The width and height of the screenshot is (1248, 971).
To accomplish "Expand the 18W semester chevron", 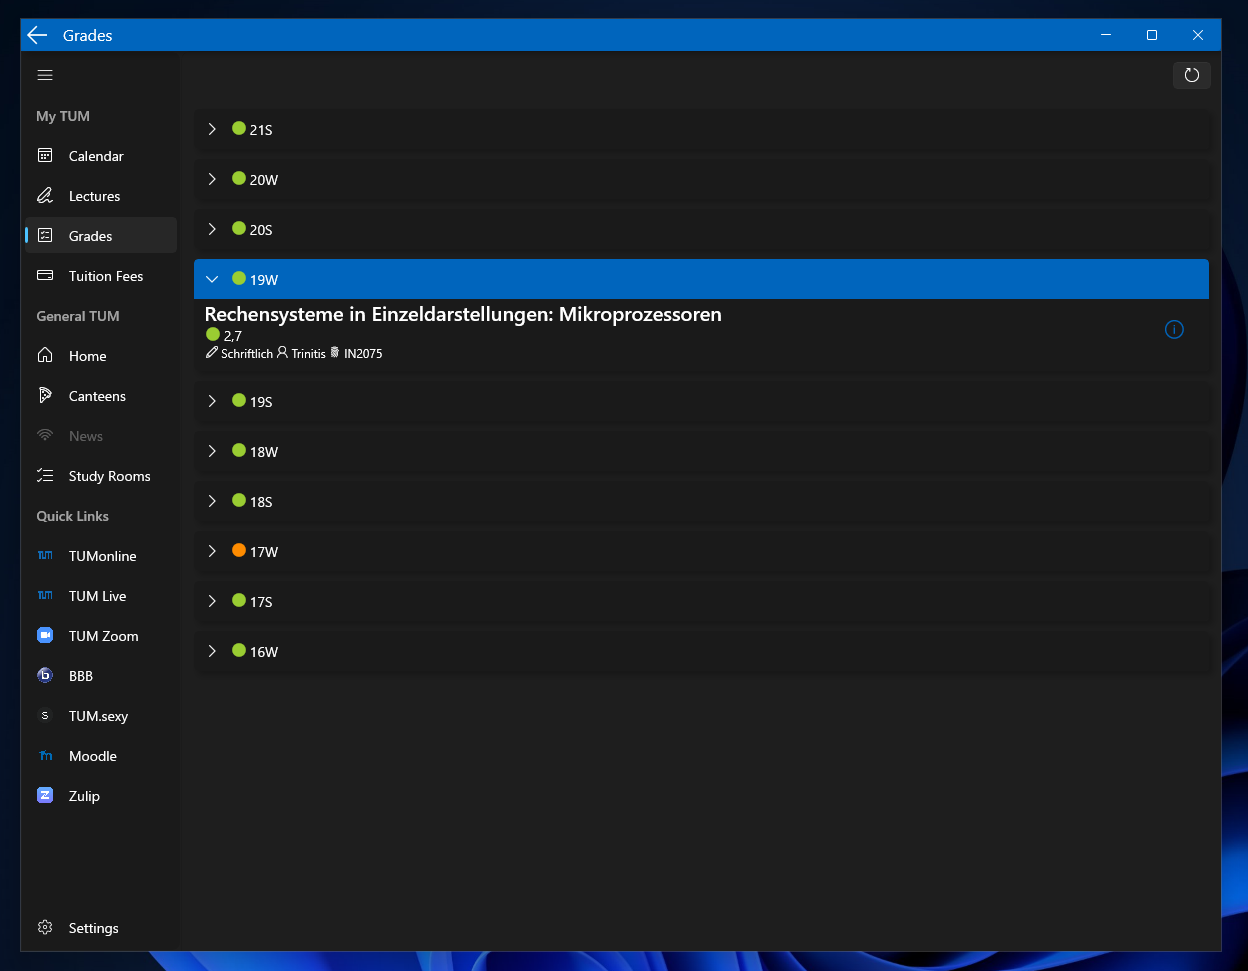I will (212, 451).
